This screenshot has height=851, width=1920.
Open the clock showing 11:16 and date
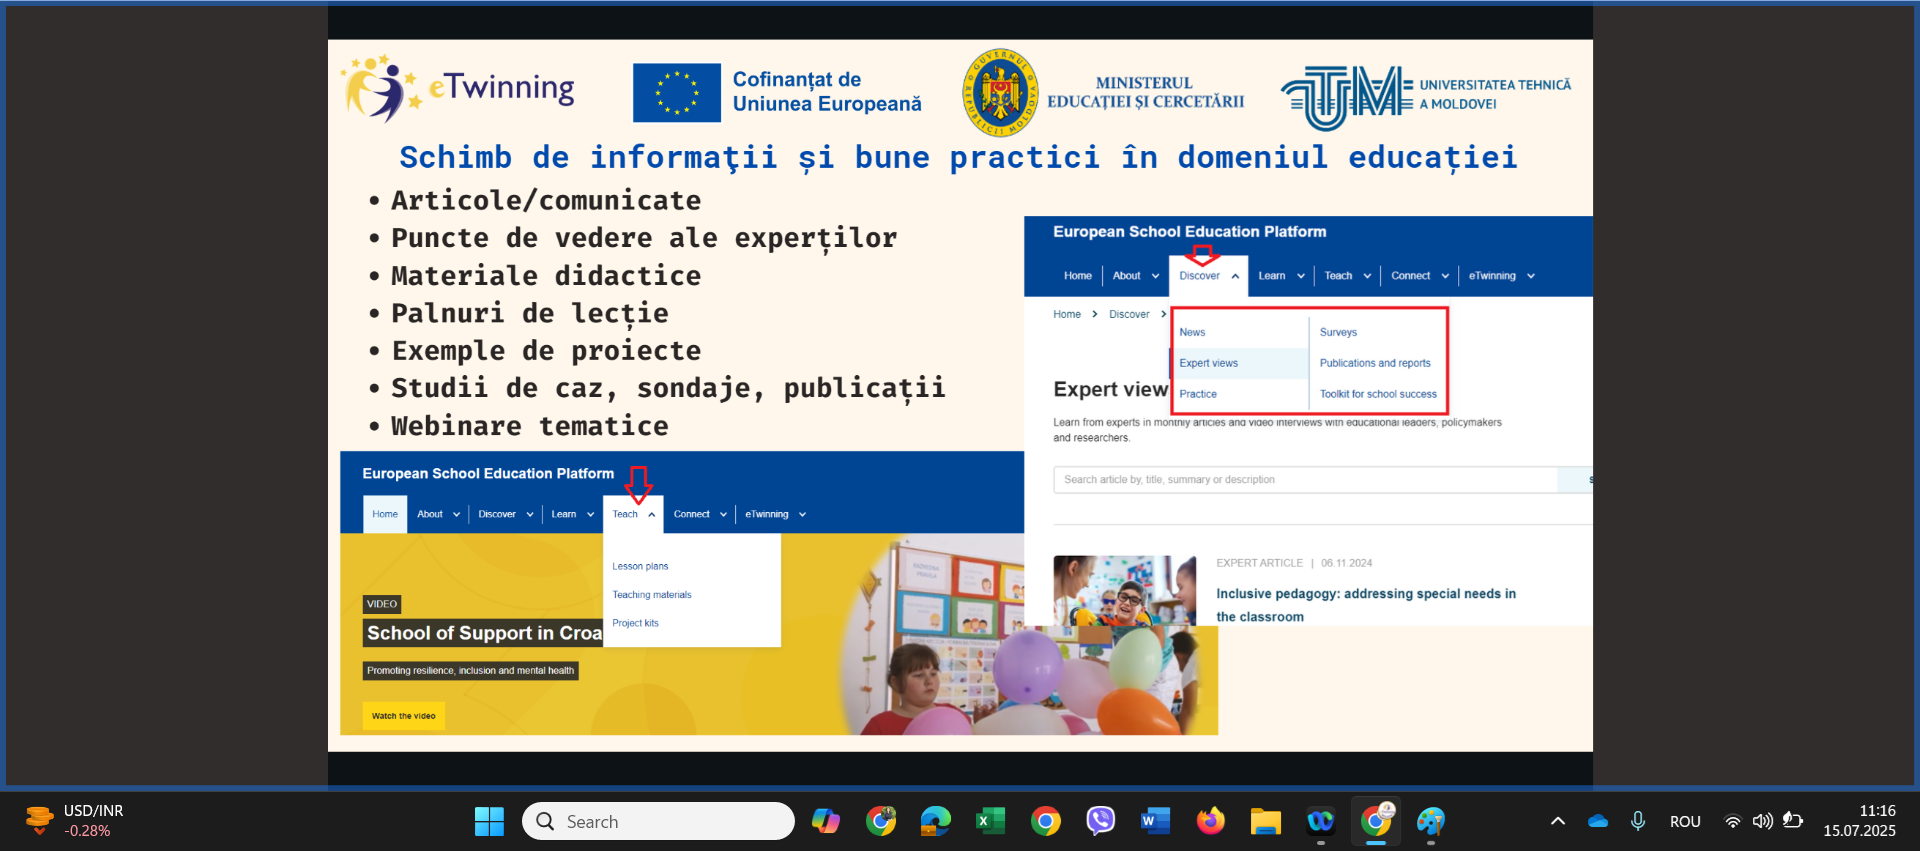point(1859,821)
